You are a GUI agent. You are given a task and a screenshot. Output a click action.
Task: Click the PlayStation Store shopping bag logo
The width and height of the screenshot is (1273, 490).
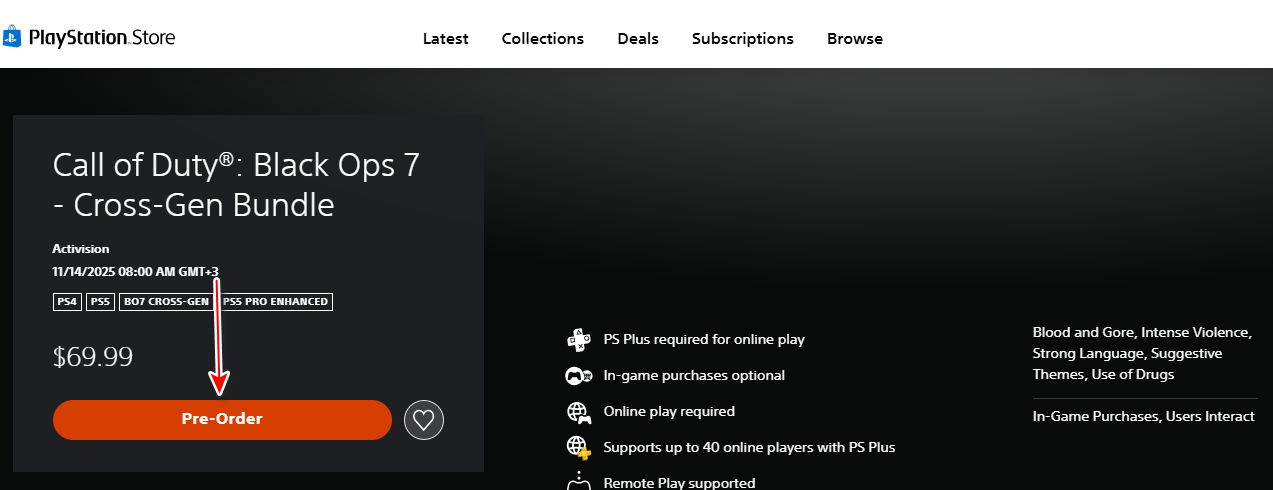pyautogui.click(x=12, y=38)
